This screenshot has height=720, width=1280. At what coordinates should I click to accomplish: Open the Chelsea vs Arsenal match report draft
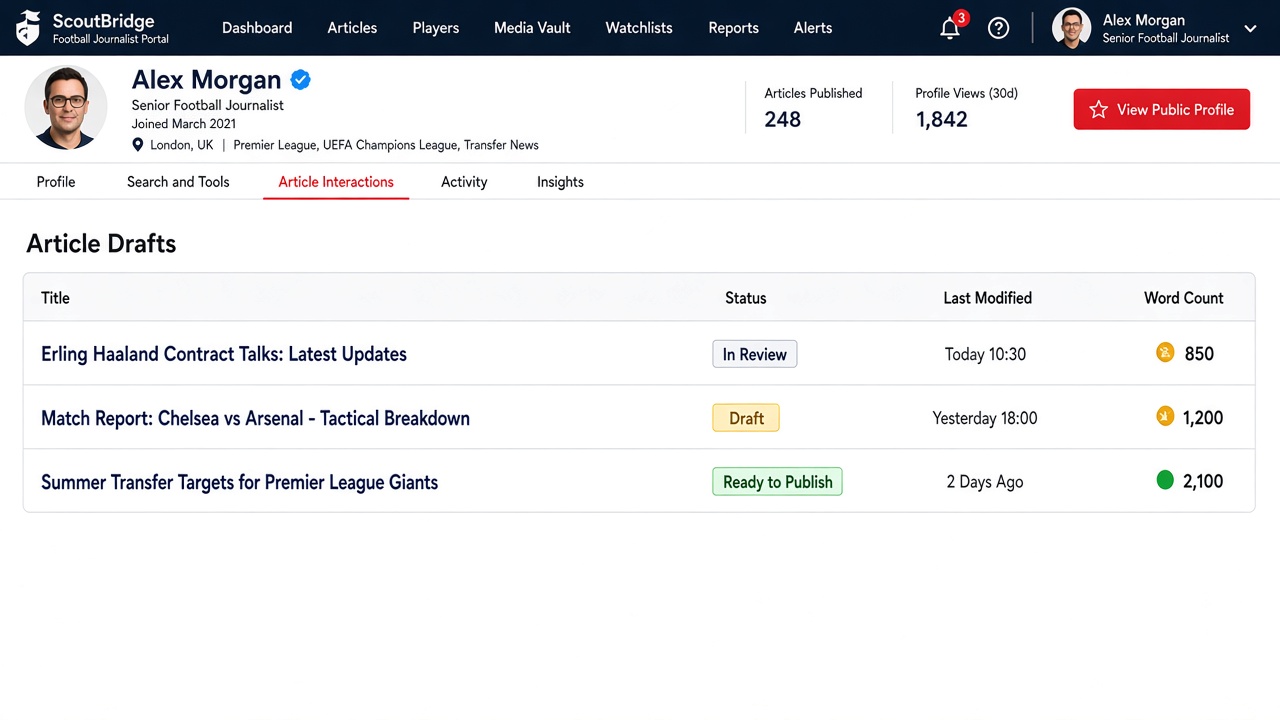tap(255, 418)
